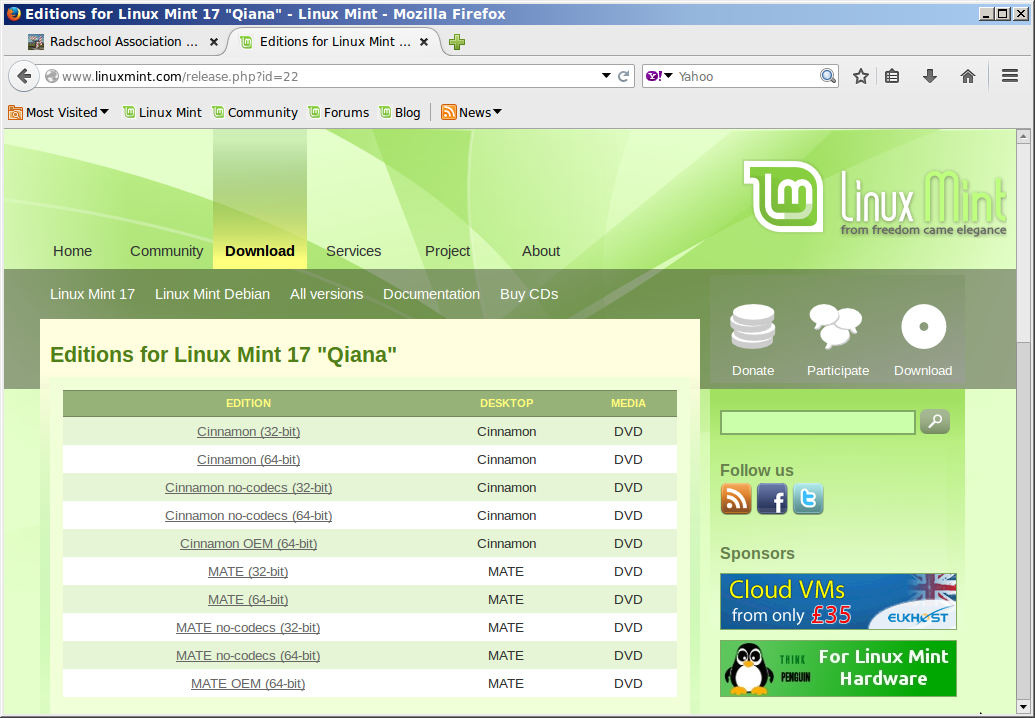Click the Think Penguin Linux Mint Hardware banner
The height and width of the screenshot is (718, 1035).
tap(838, 668)
